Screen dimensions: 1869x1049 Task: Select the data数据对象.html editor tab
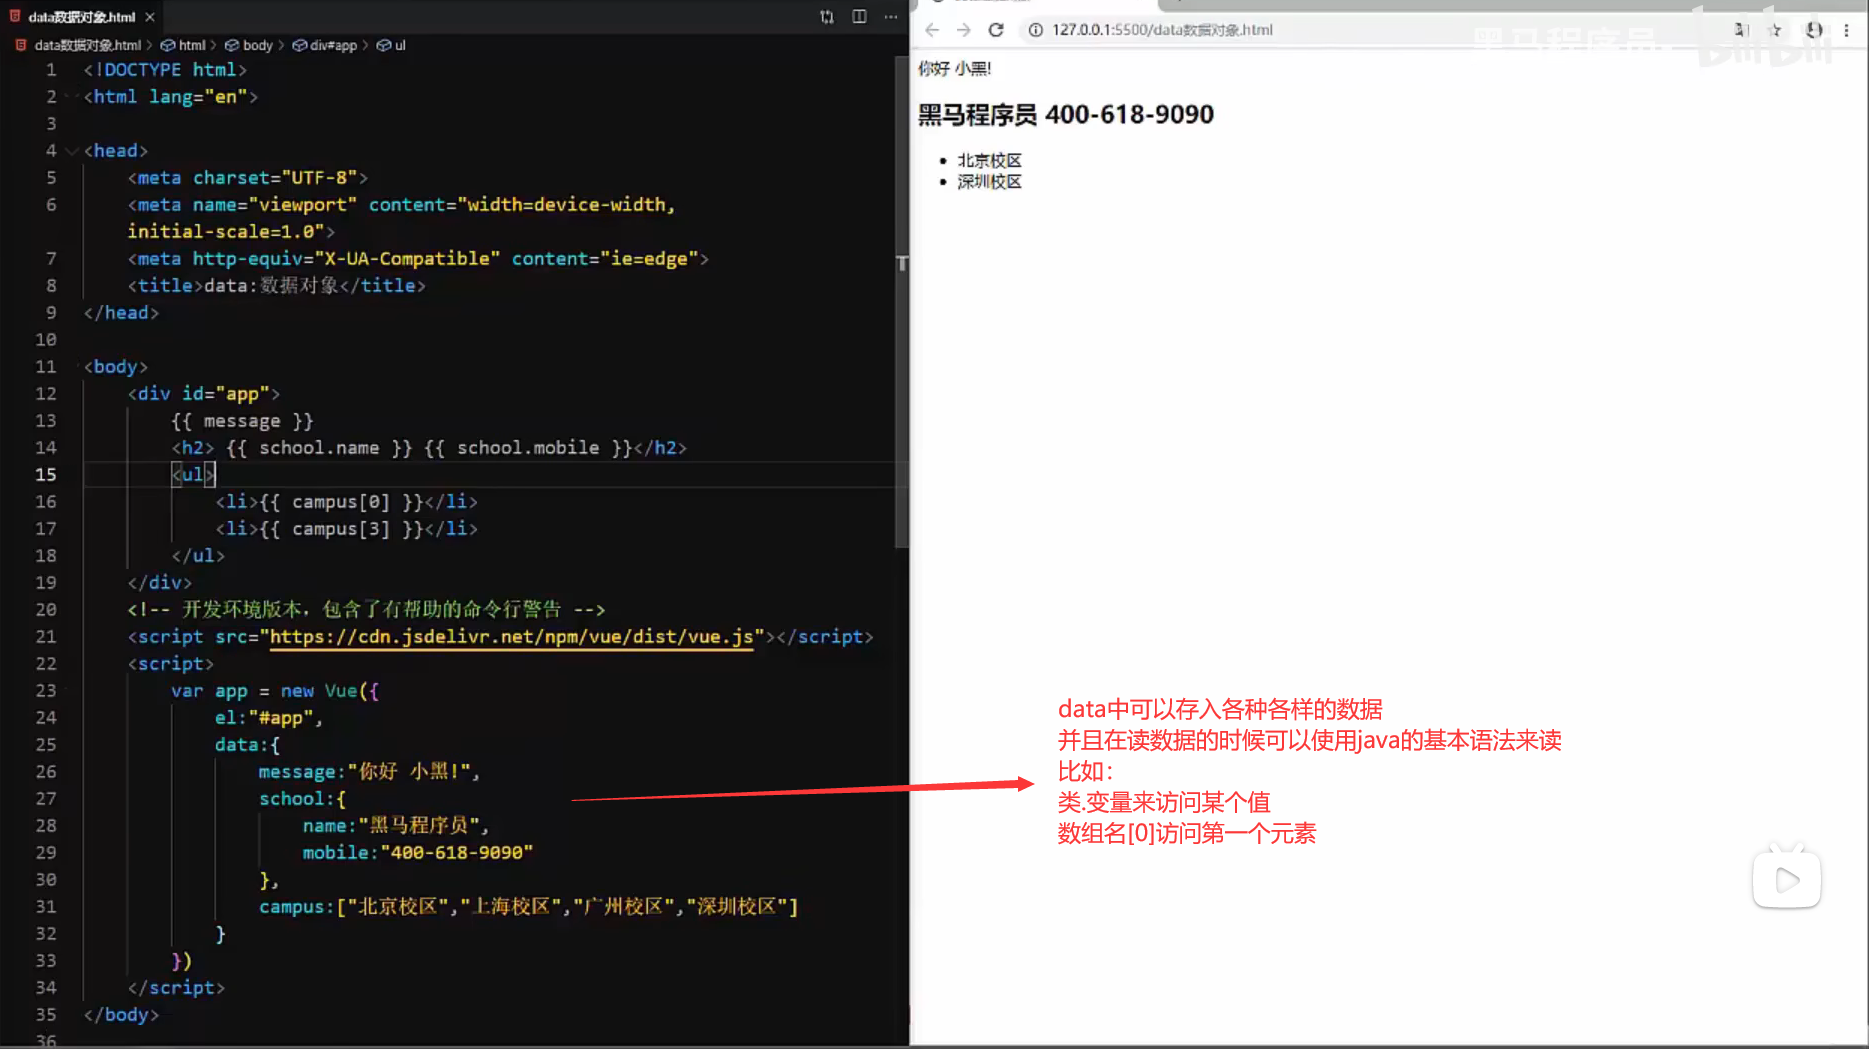point(80,17)
